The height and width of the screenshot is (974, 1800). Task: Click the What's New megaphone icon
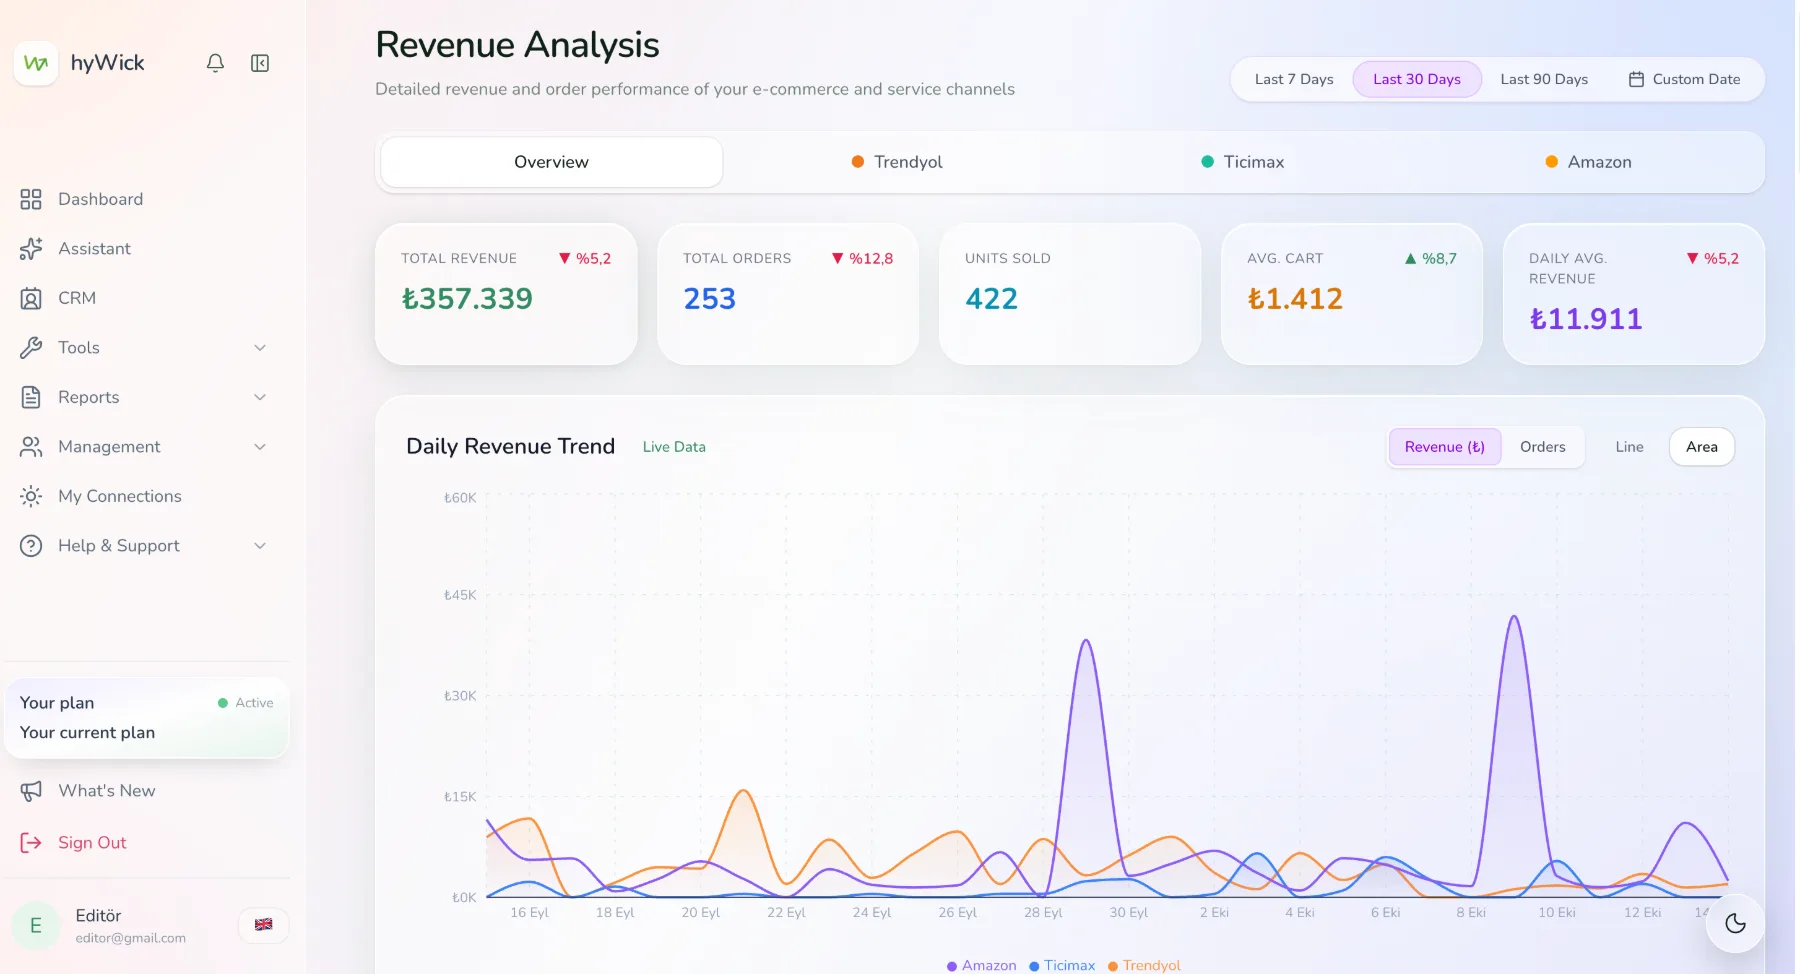coord(31,791)
